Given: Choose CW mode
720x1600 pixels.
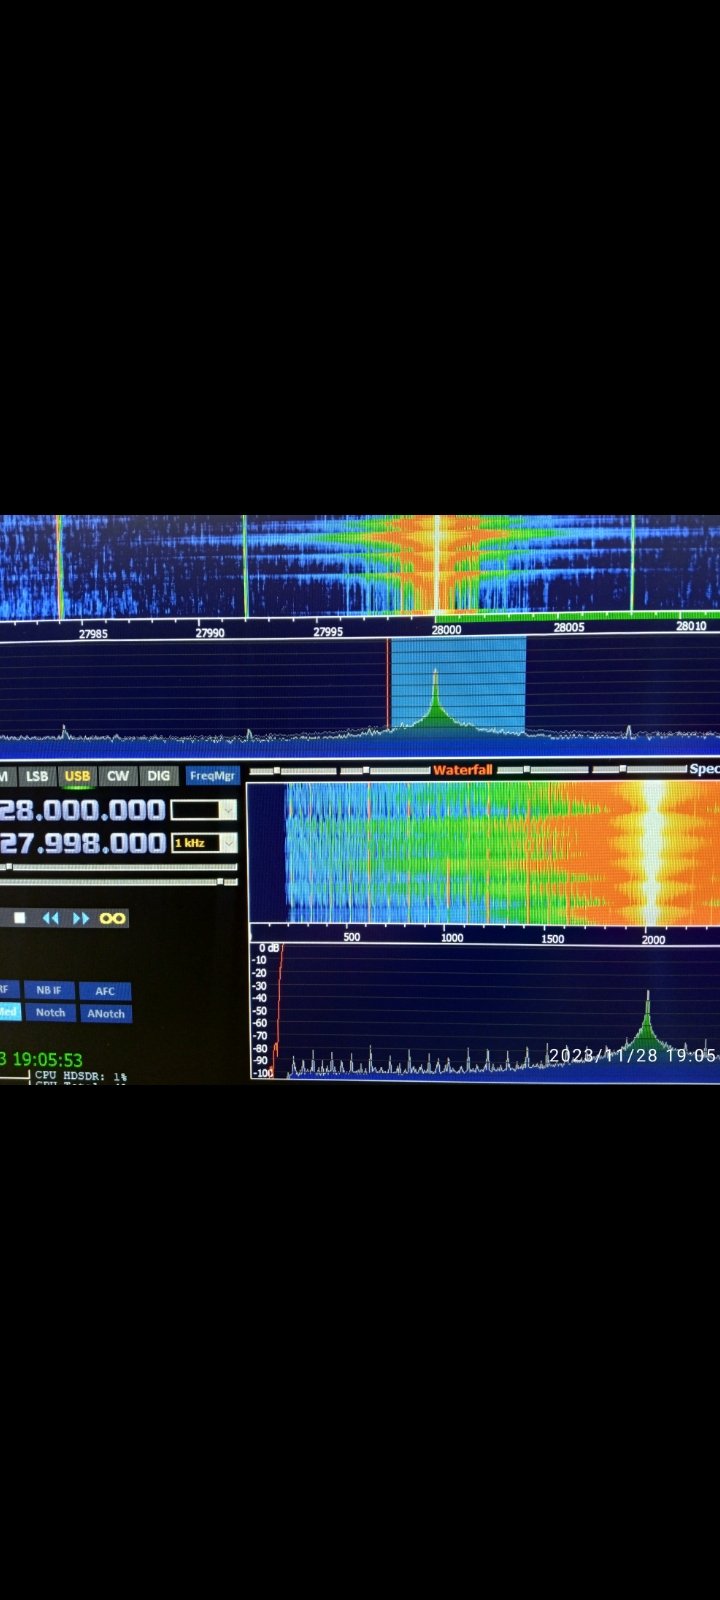Looking at the screenshot, I should click(x=118, y=776).
